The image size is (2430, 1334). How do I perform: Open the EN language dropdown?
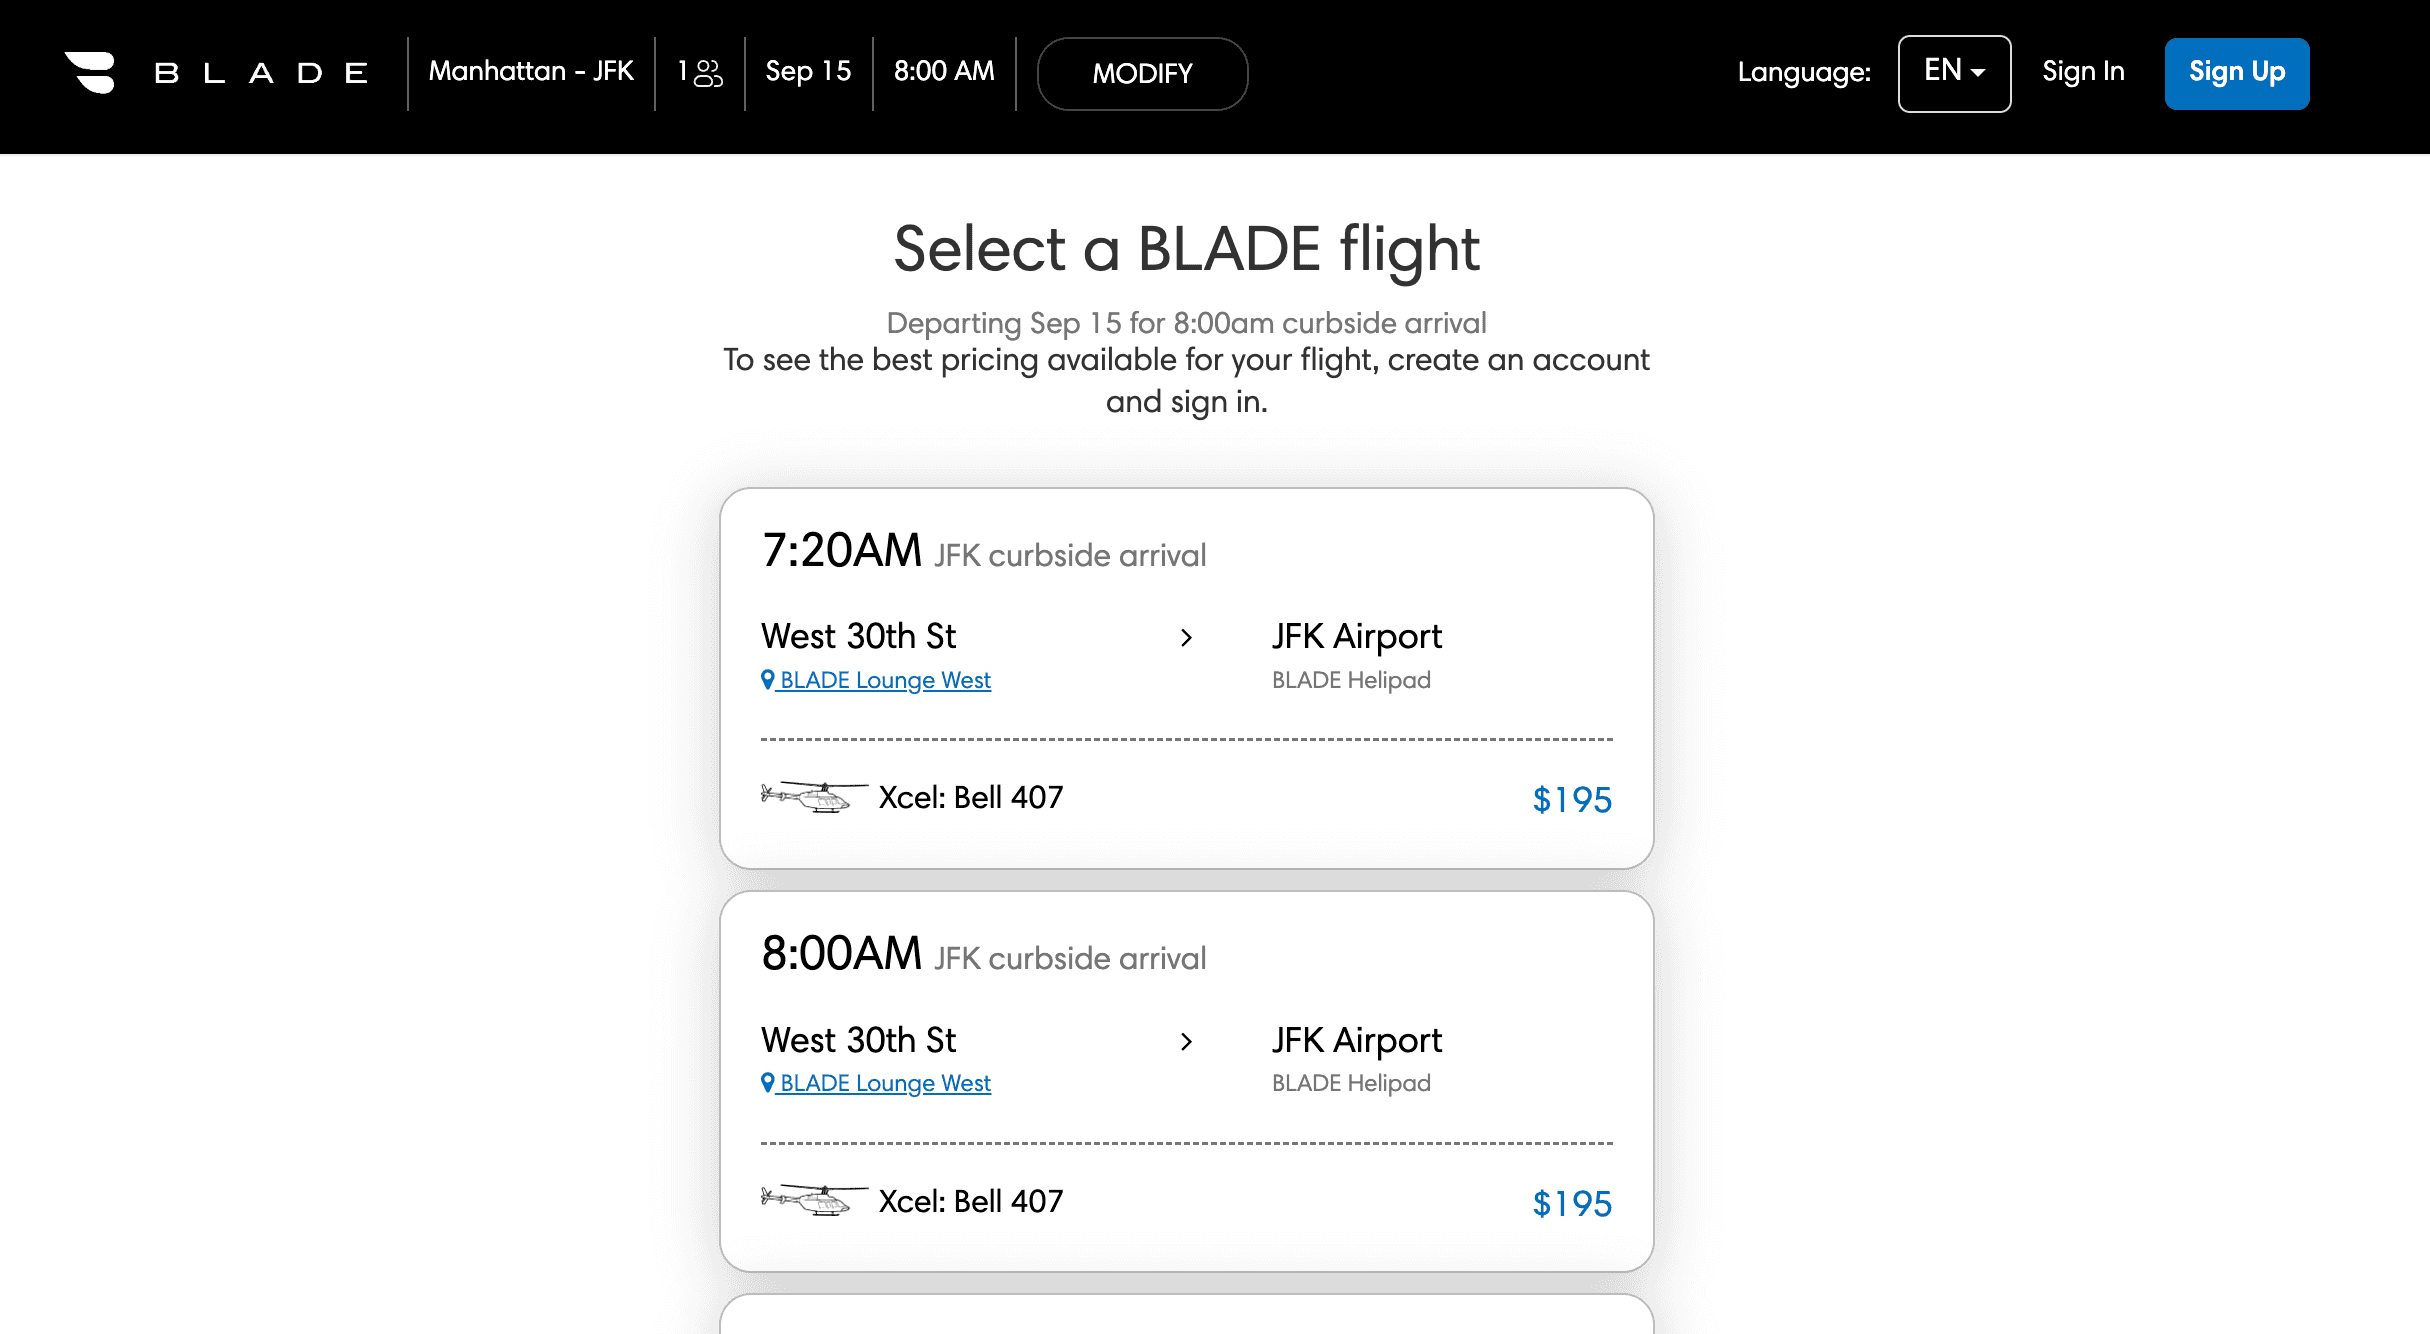(1954, 73)
